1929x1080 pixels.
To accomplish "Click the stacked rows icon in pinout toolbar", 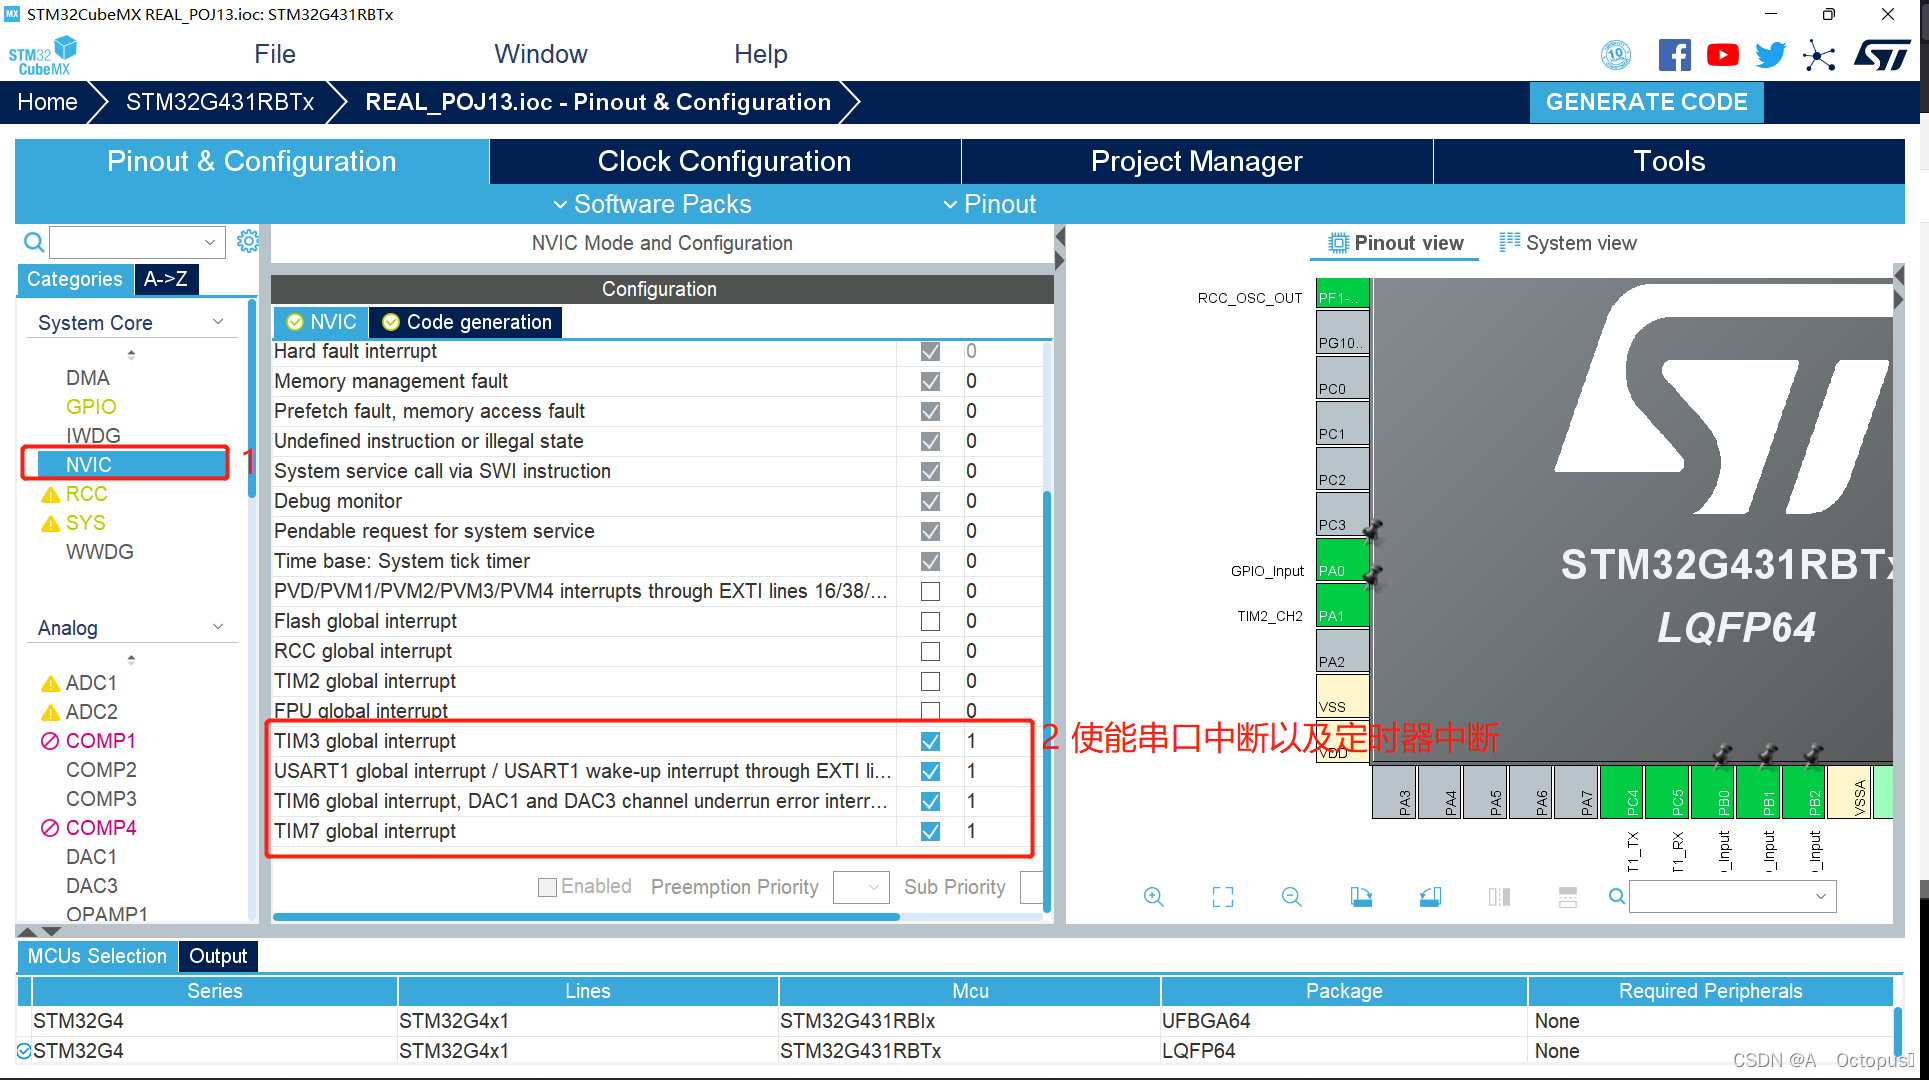I will [x=1568, y=896].
